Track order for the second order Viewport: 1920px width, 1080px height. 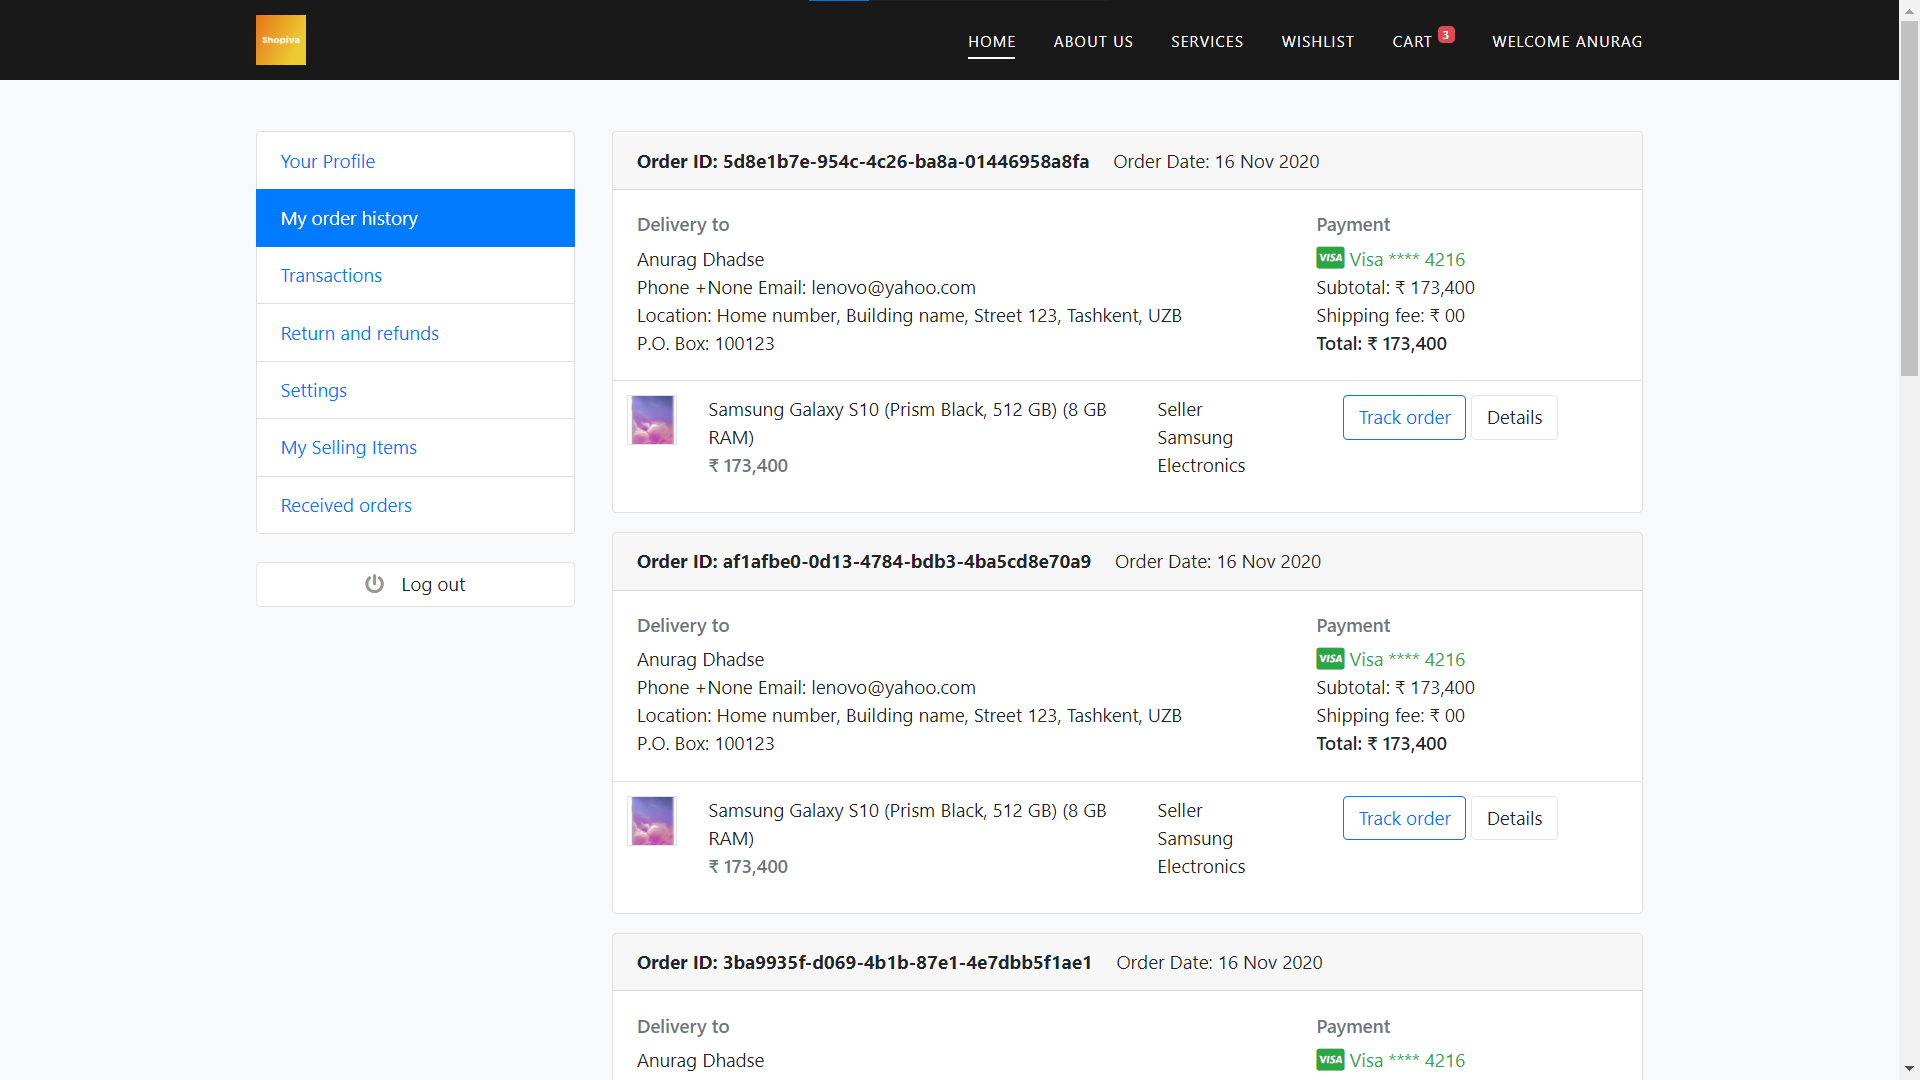click(1403, 819)
